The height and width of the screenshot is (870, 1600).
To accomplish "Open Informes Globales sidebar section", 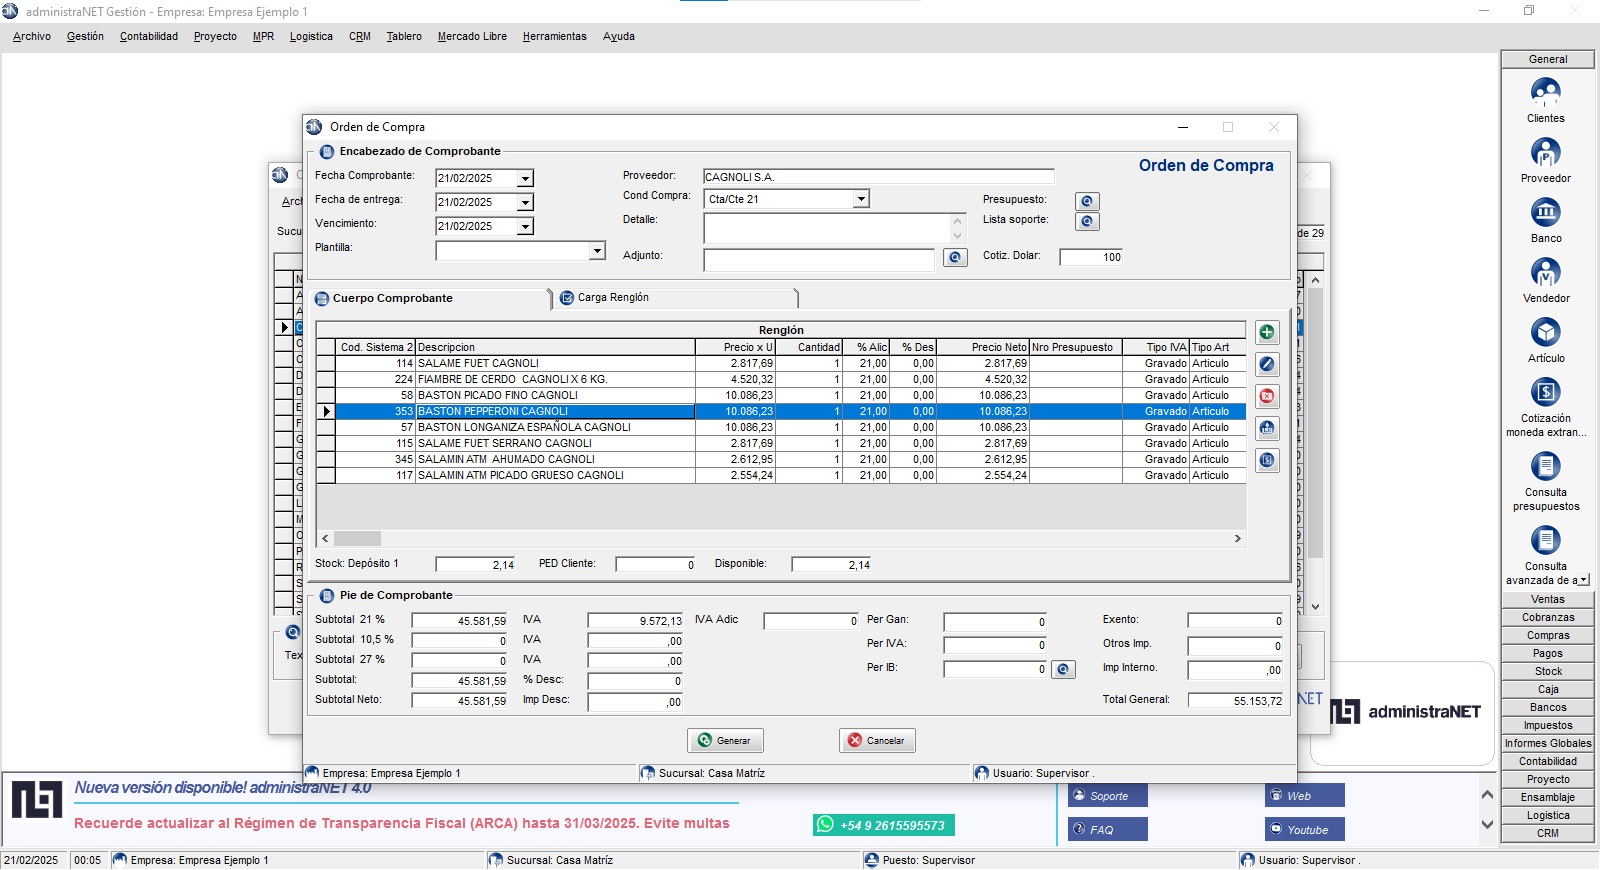I will point(1548,743).
